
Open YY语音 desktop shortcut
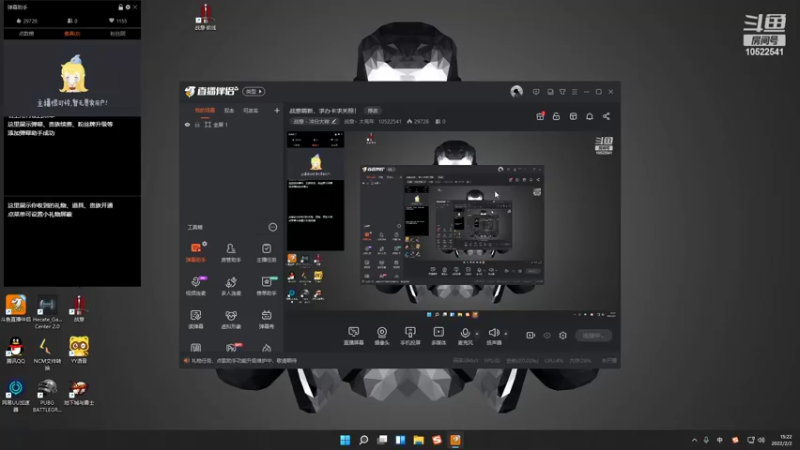point(79,350)
